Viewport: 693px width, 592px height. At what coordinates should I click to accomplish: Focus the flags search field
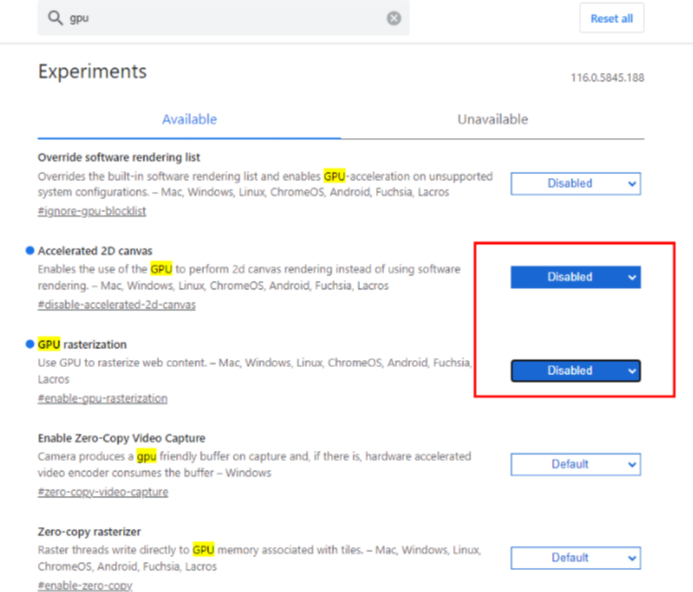224,18
